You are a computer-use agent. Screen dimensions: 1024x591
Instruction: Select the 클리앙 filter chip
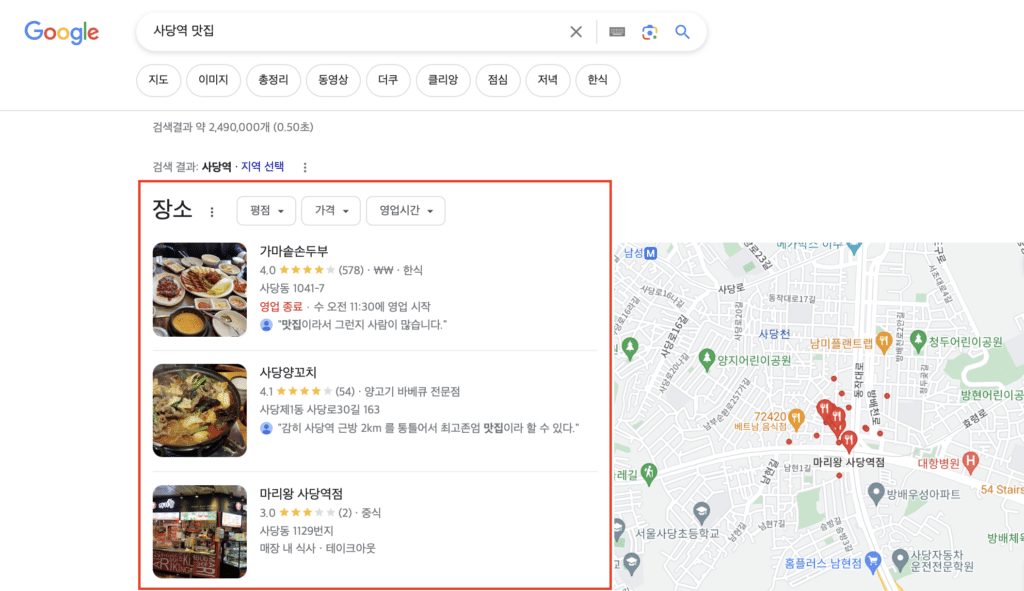coord(443,80)
